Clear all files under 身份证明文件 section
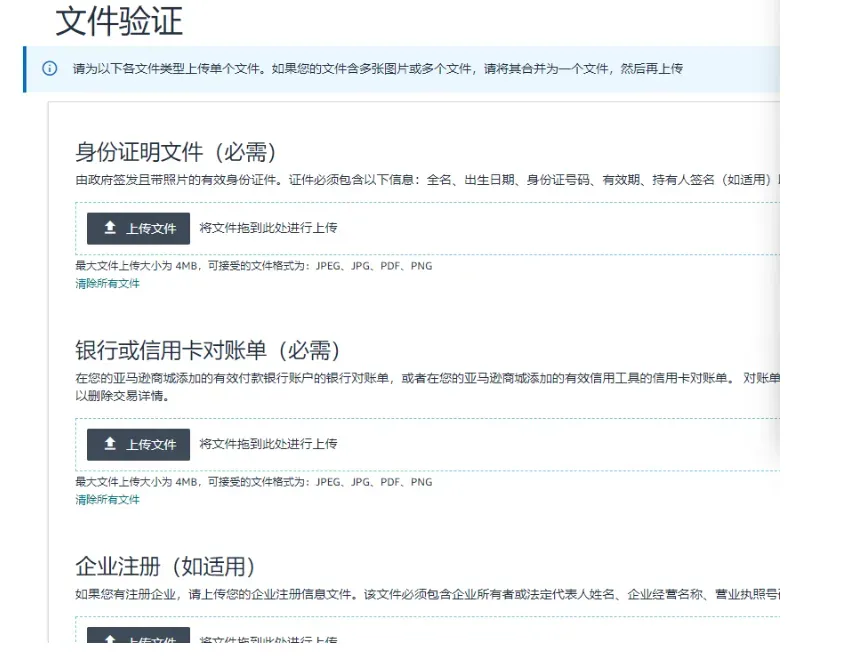This screenshot has width=864, height=666. [x=107, y=284]
